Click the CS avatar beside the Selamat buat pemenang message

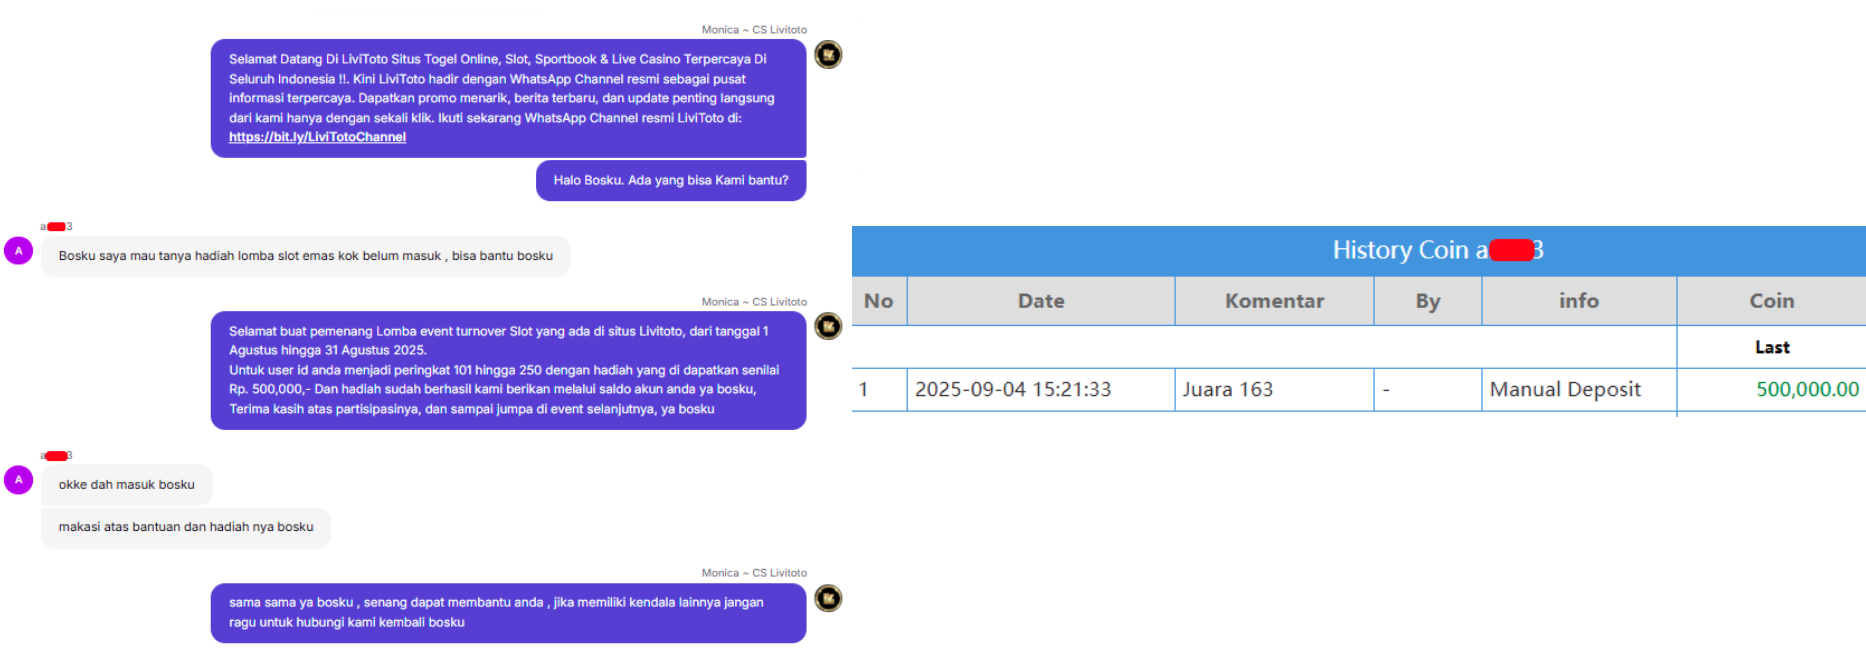click(828, 326)
